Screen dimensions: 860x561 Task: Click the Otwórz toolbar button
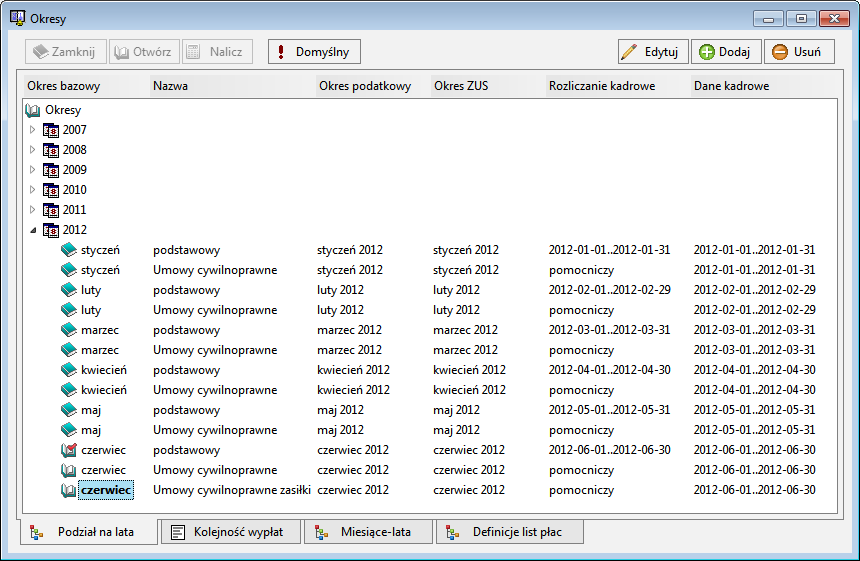144,52
